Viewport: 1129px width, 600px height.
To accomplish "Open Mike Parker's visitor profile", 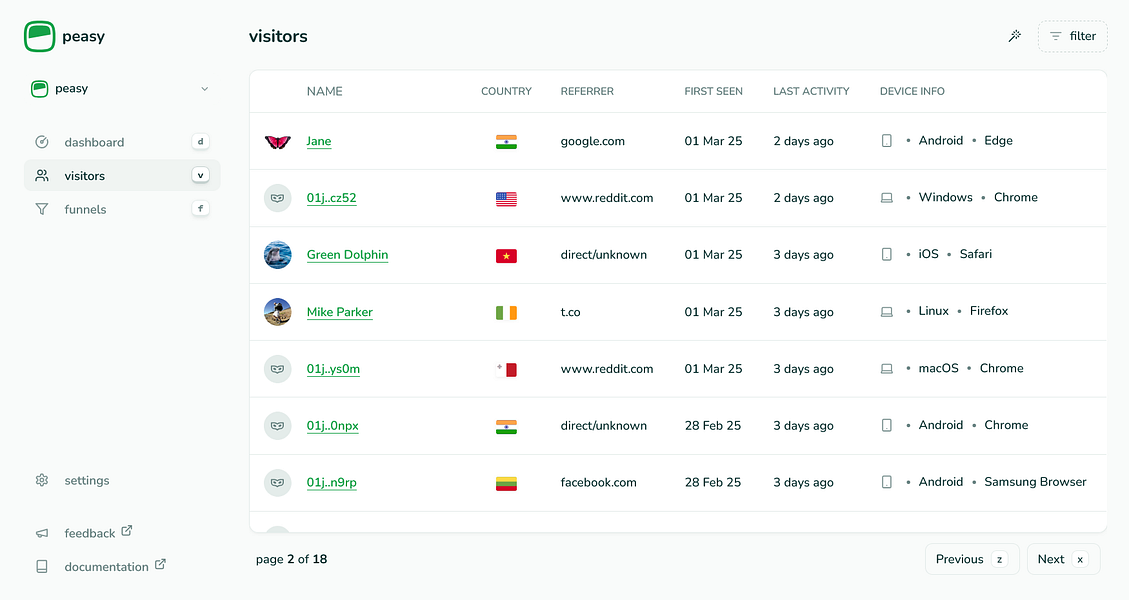I will [339, 312].
